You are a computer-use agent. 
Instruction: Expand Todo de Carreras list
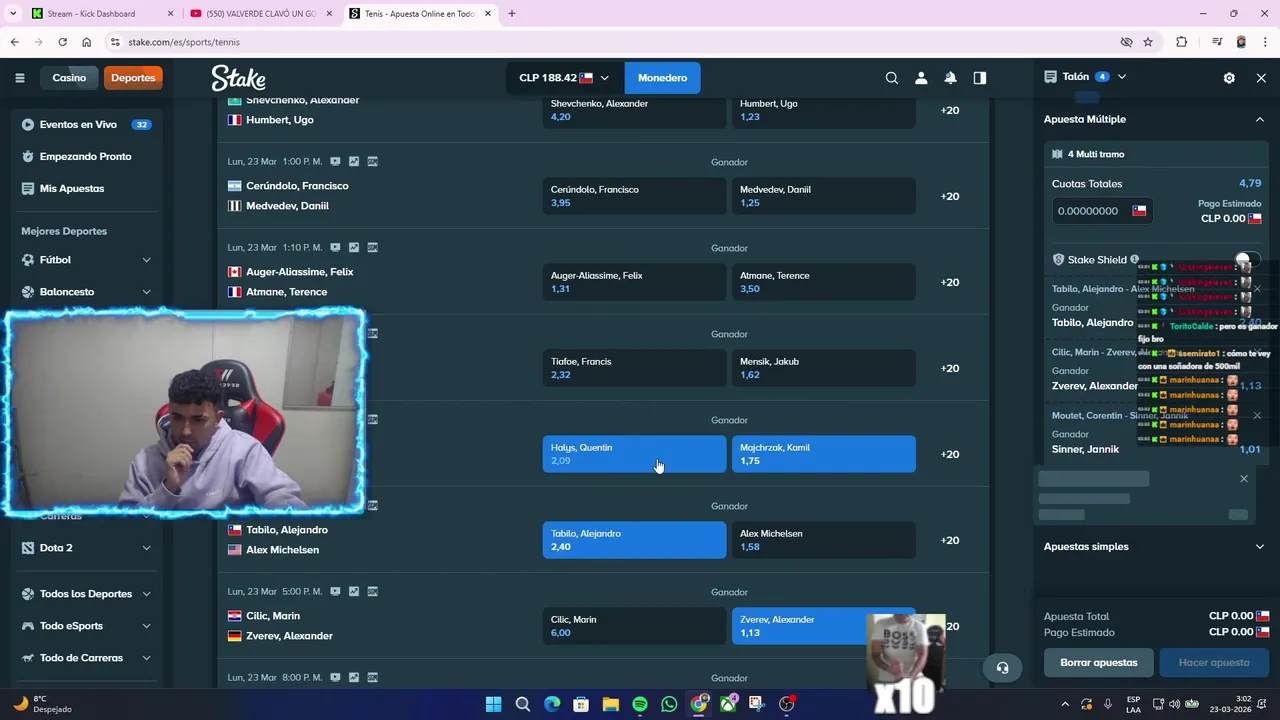point(146,658)
